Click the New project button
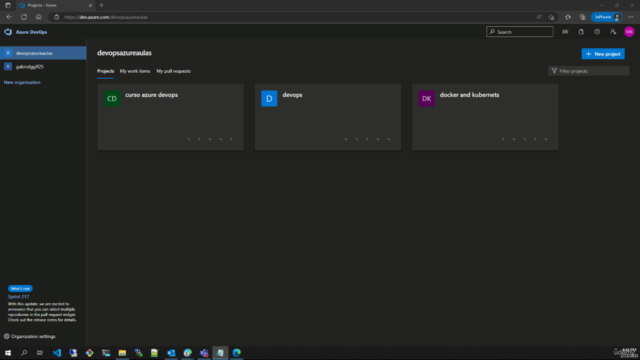The height and width of the screenshot is (360, 640). tap(603, 54)
